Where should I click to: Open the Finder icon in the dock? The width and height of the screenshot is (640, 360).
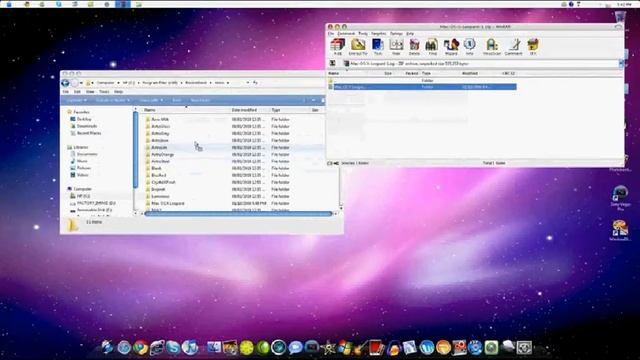214,347
